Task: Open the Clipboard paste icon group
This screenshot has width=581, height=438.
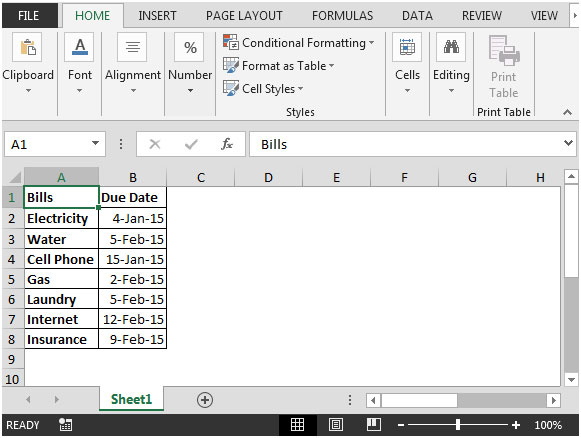Action: point(27,47)
